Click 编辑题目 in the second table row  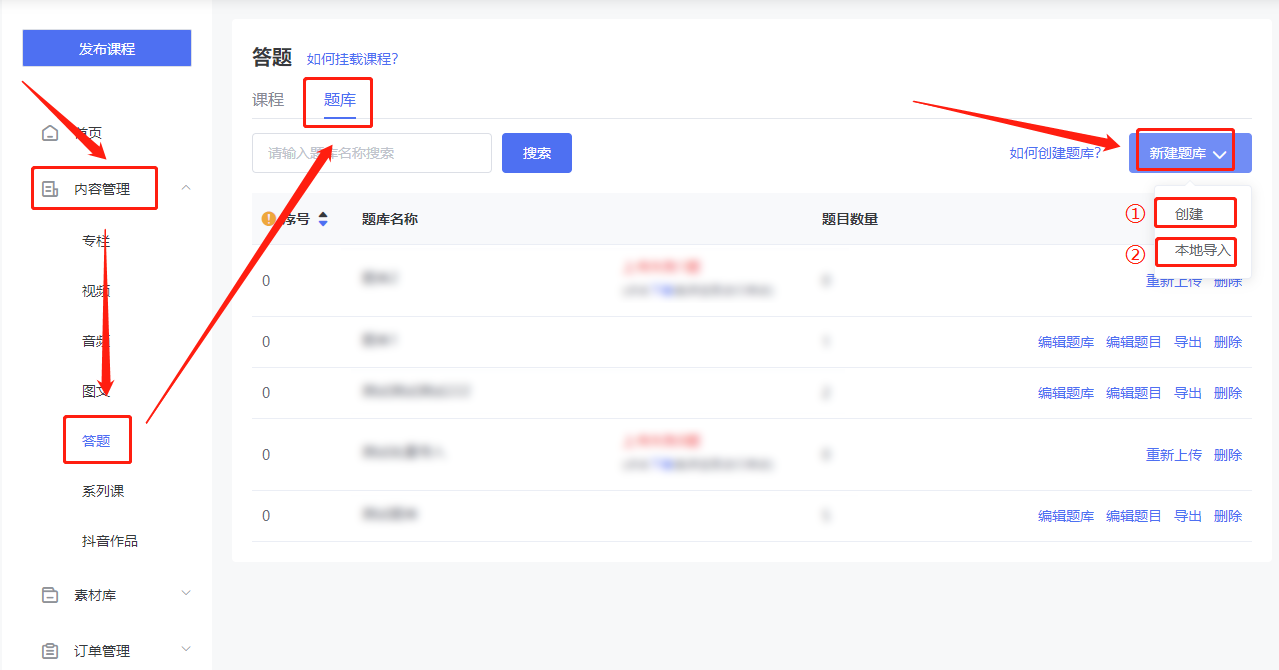click(1134, 342)
